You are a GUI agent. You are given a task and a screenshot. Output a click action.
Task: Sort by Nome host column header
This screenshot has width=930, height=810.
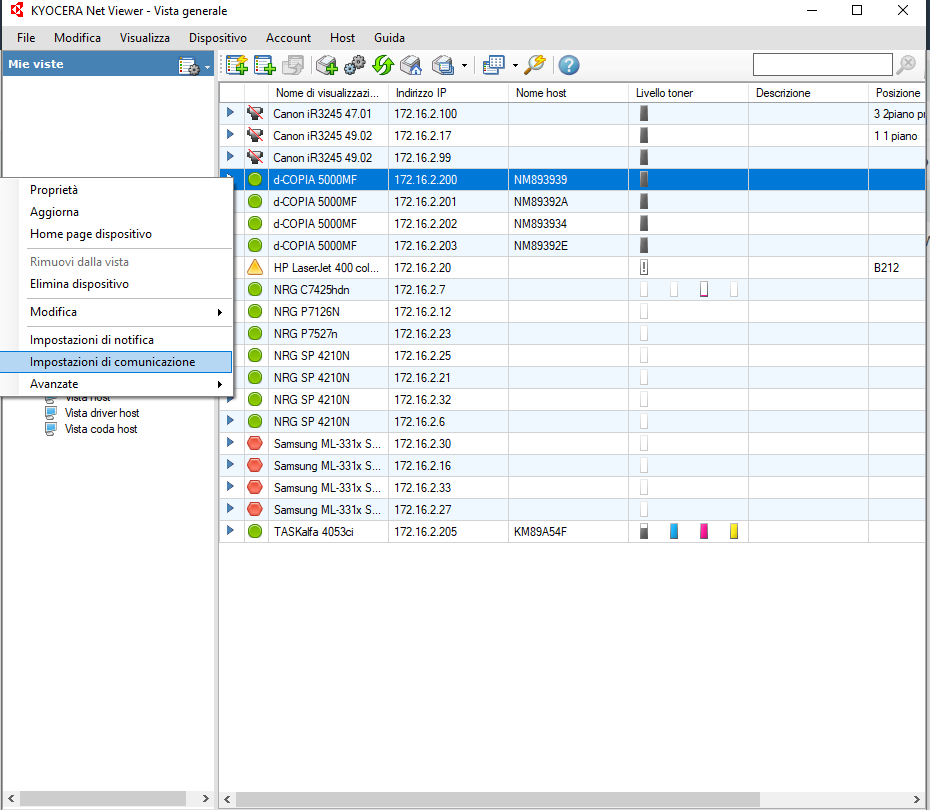click(568, 93)
